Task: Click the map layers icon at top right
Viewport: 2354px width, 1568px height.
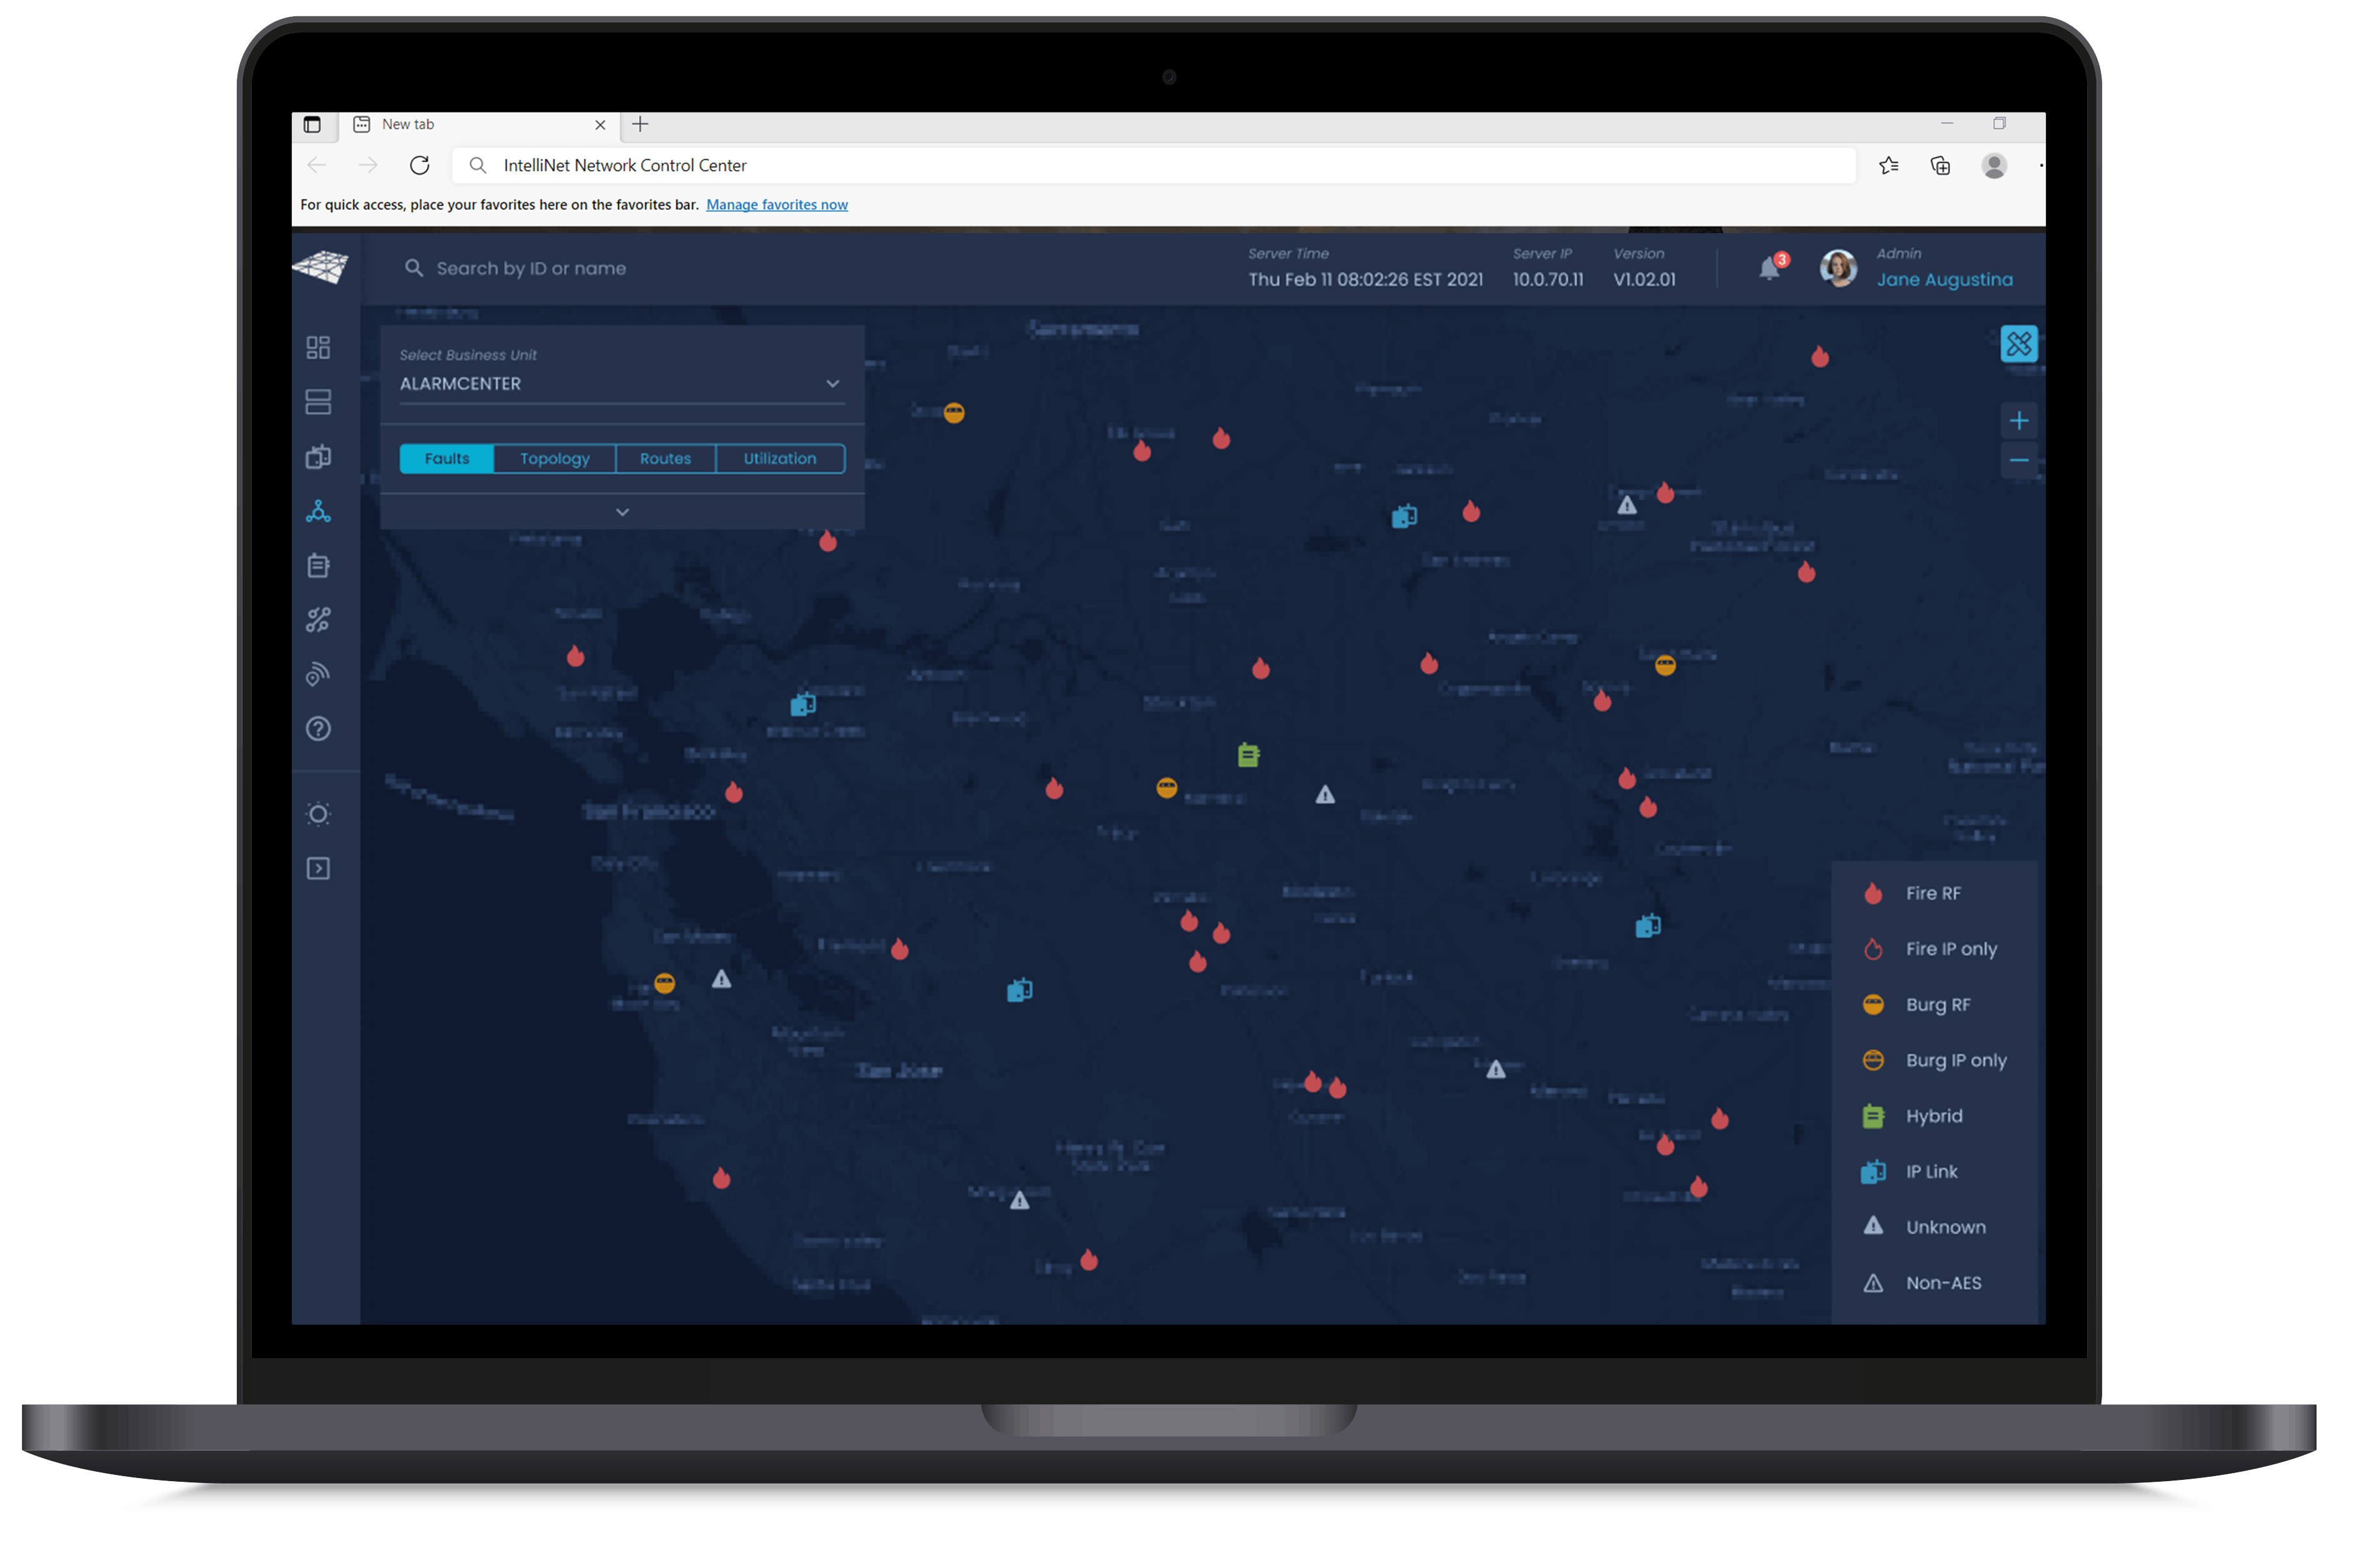Action: pos(2018,344)
